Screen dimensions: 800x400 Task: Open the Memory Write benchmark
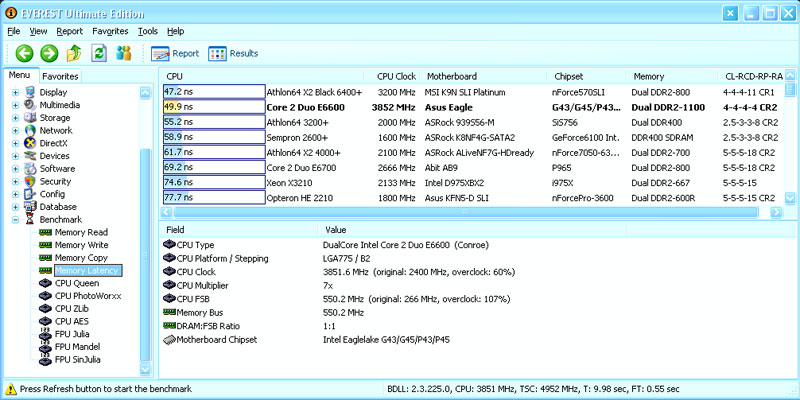point(81,245)
